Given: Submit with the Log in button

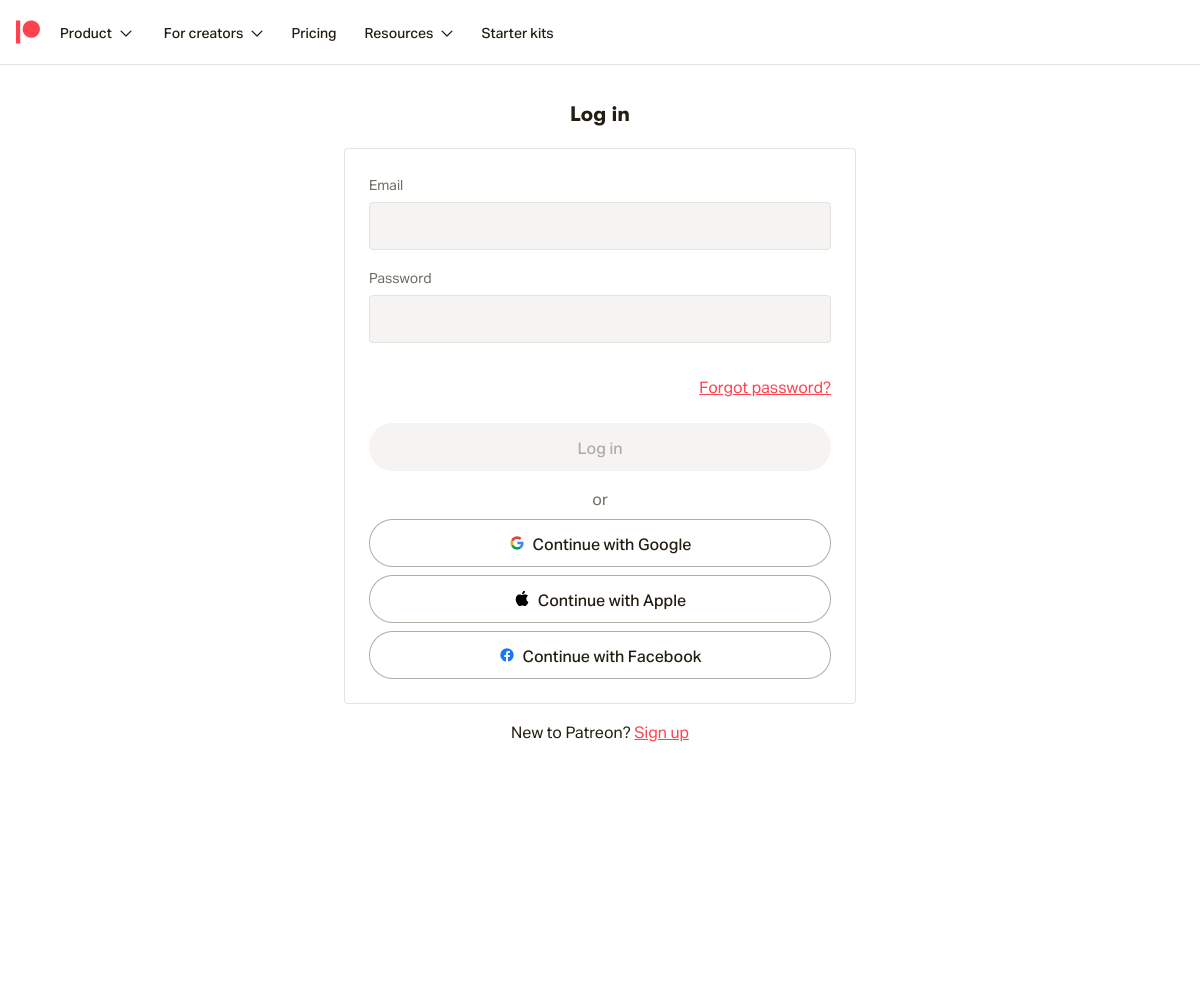Looking at the screenshot, I should click(600, 447).
